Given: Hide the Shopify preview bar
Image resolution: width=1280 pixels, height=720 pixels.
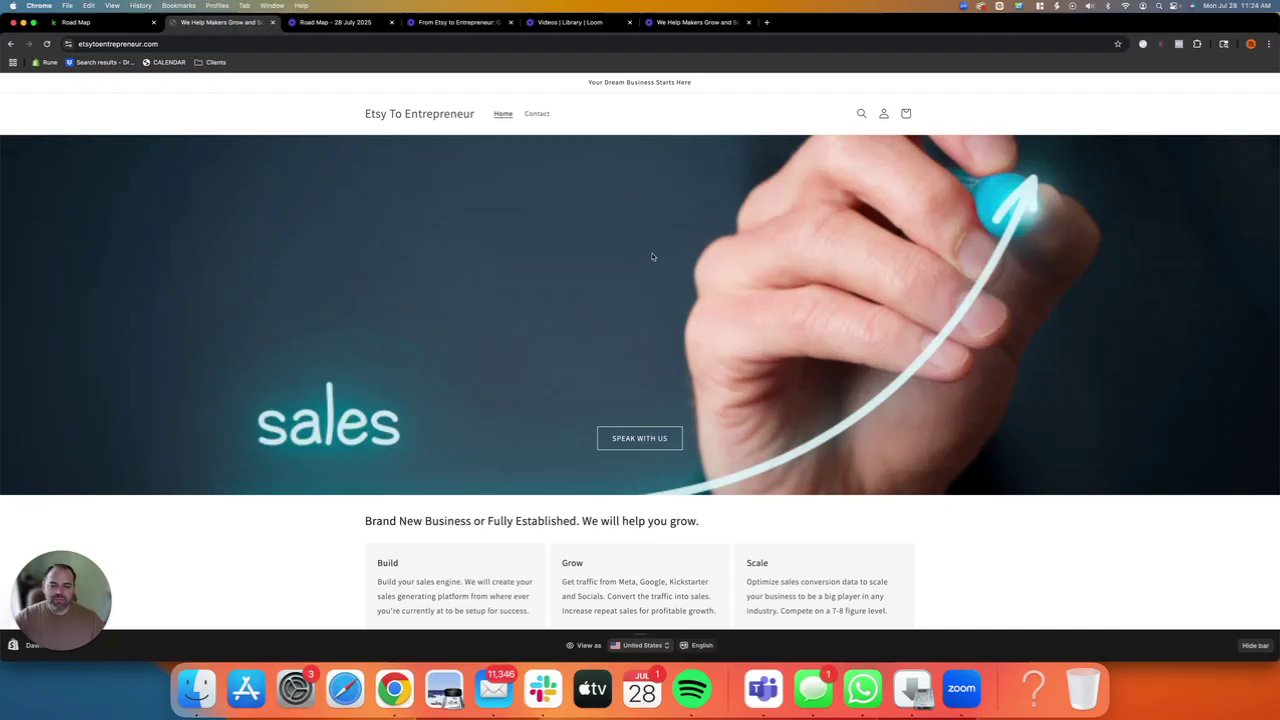Looking at the screenshot, I should click(1255, 645).
